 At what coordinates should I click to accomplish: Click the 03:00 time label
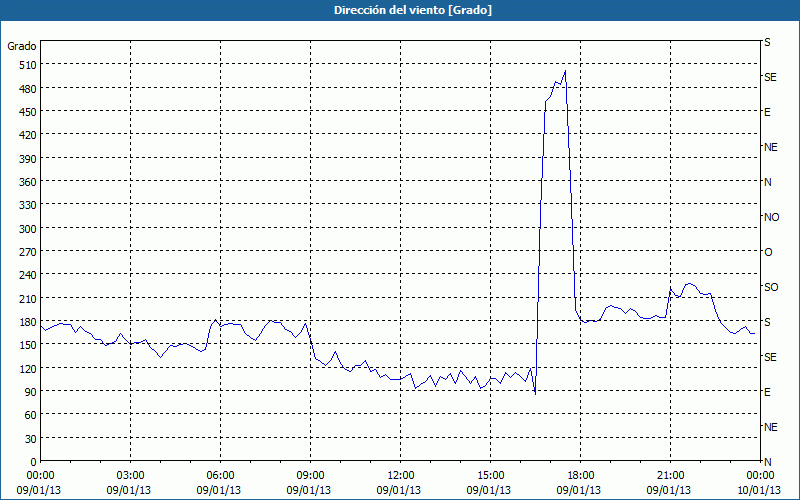pyautogui.click(x=131, y=476)
